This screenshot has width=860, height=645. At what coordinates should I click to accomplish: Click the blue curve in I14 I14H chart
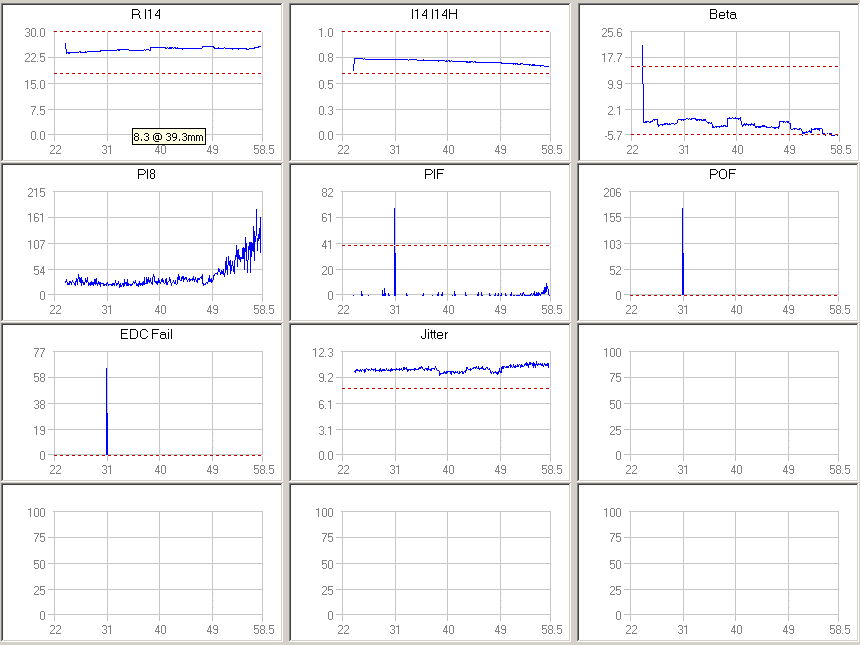[450, 61]
